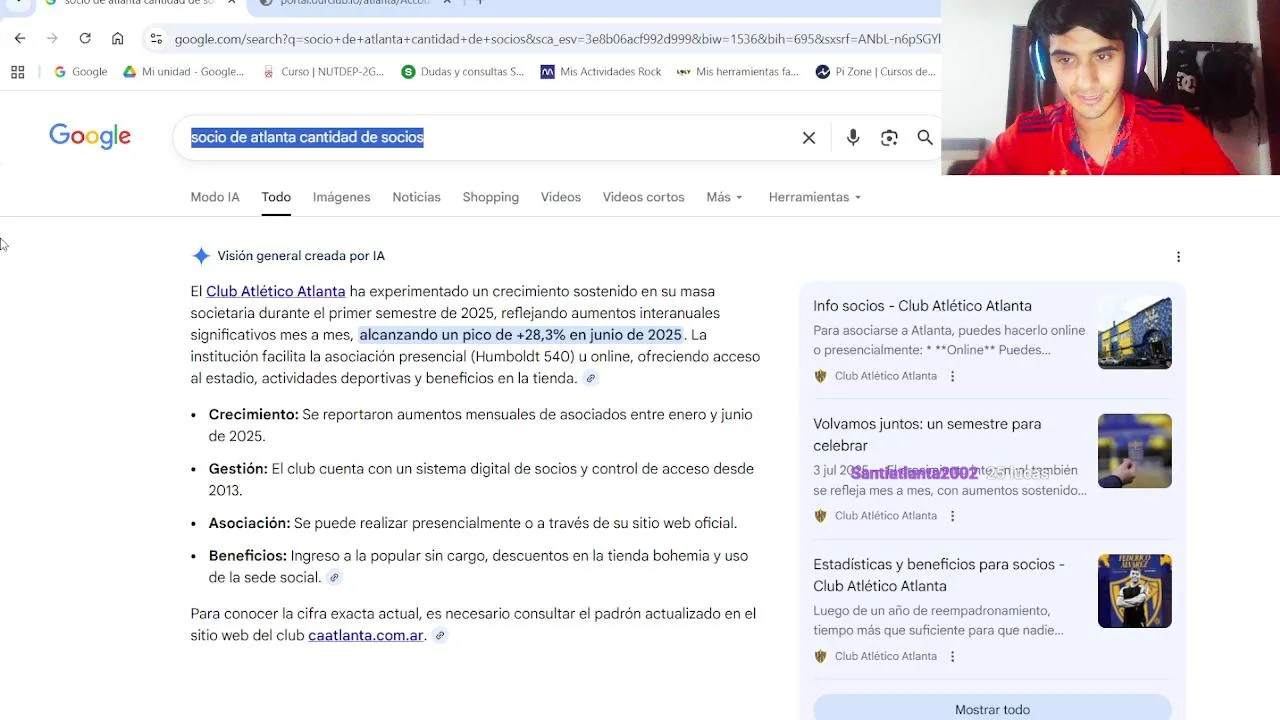Open 'Estadísticas y beneficios para socios' result
The image size is (1280, 720).
point(939,575)
